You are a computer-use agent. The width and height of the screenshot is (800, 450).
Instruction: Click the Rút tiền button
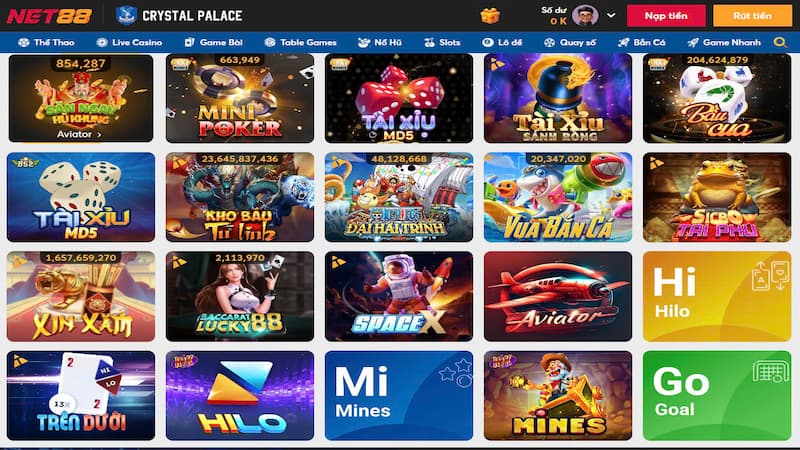coord(753,16)
